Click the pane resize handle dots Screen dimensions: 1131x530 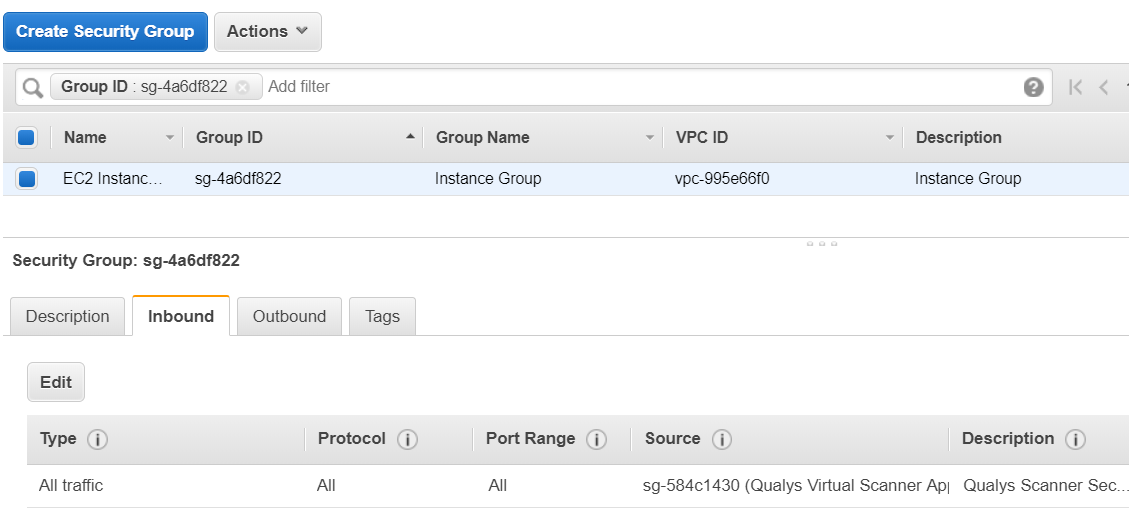pyautogui.click(x=822, y=244)
